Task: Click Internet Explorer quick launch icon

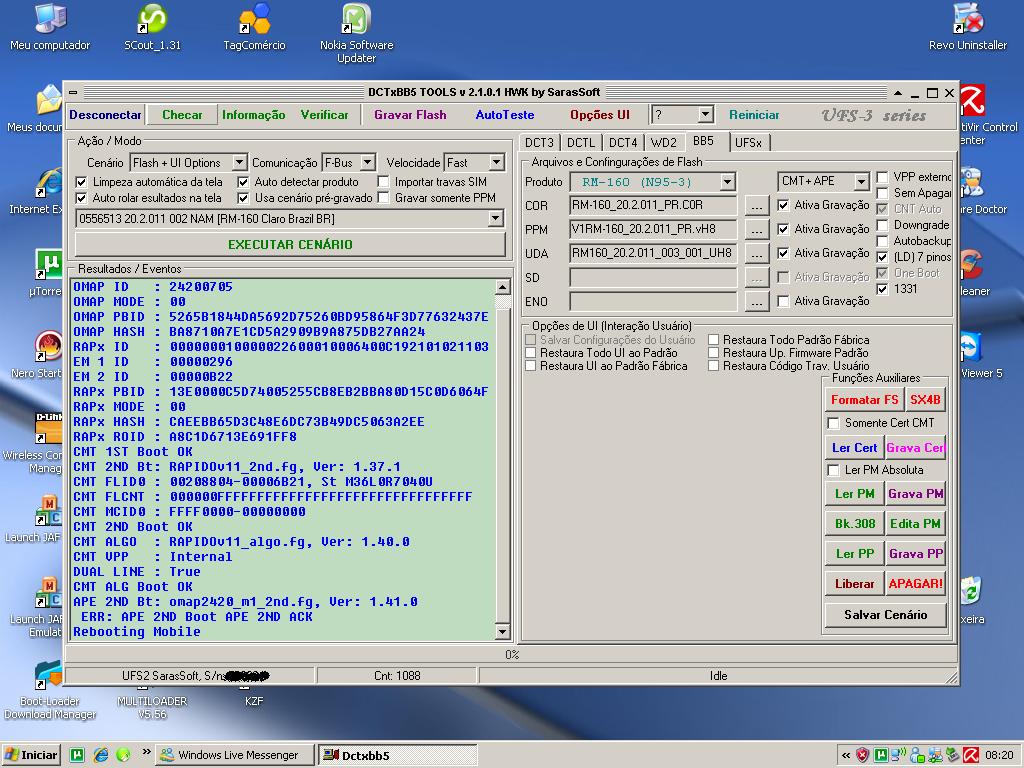Action: coord(101,755)
